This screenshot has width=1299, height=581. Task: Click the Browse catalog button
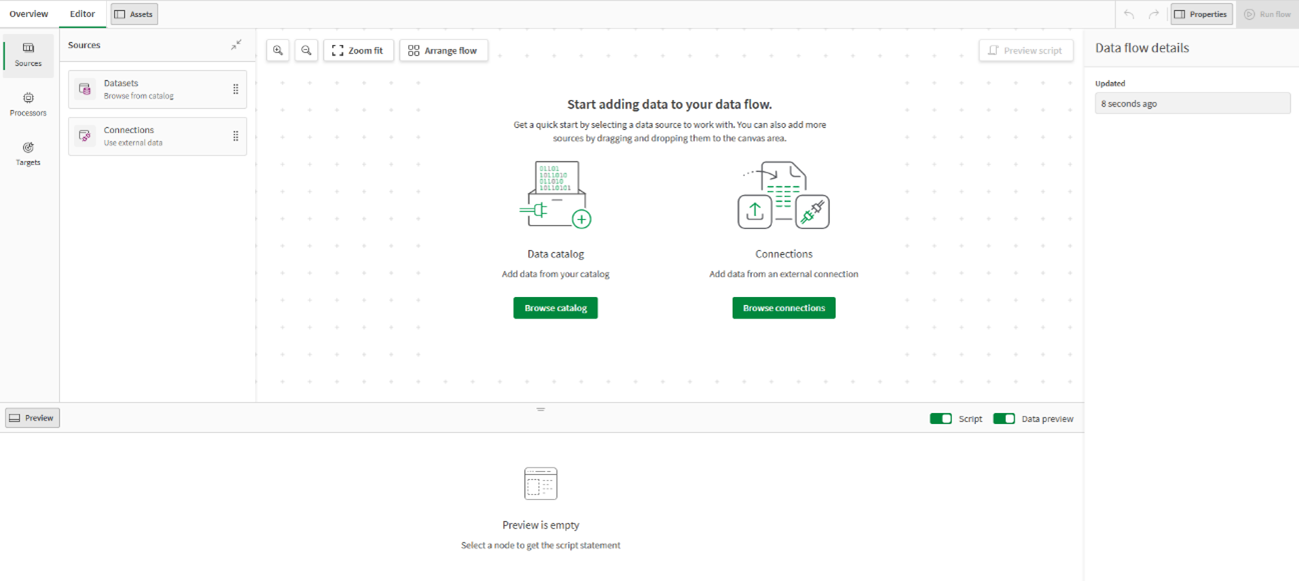[x=555, y=308]
